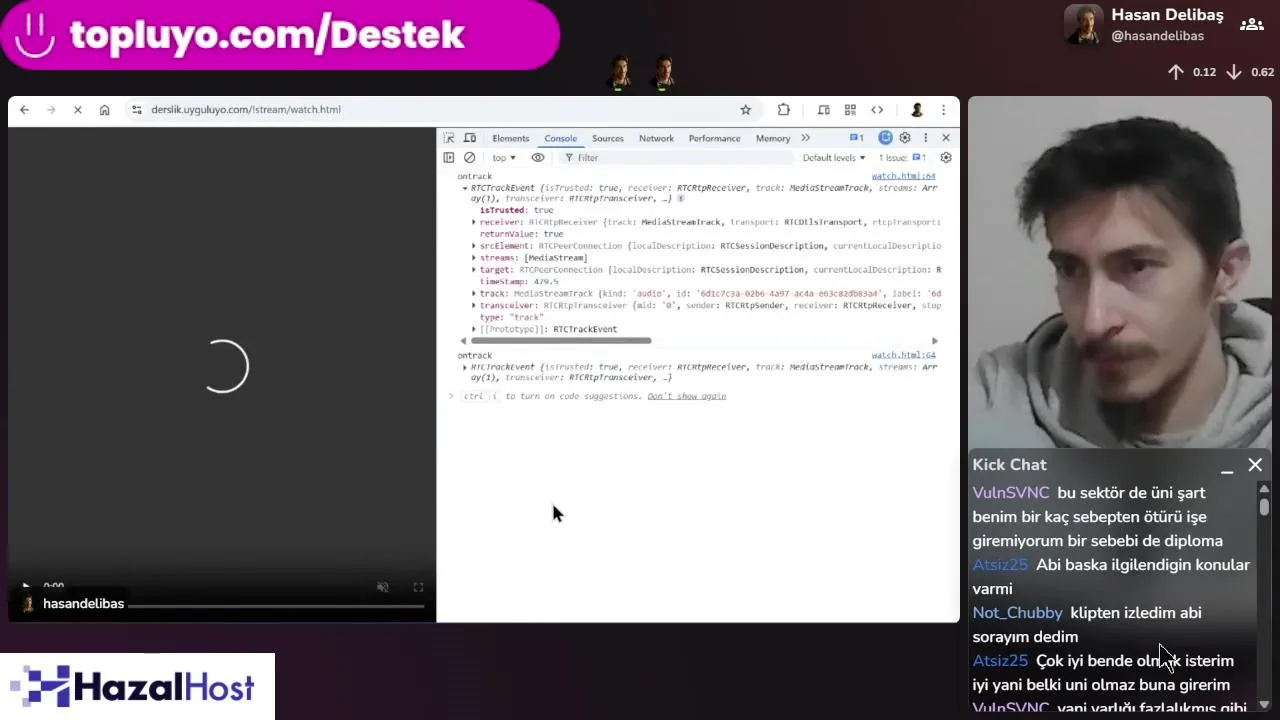
Task: Open the media/tab devices toolbar icon
Action: point(823,110)
